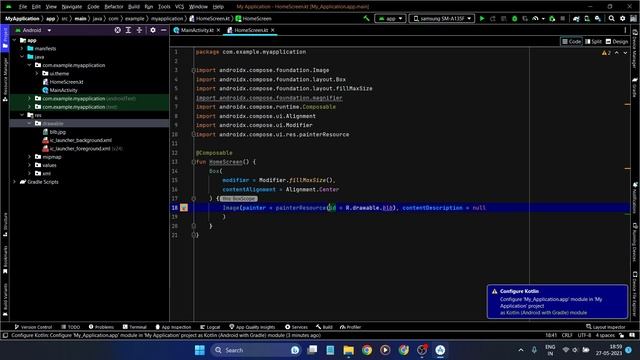Click the editor tab options kebab menu
The width and height of the screenshot is (640, 360).
point(625,30)
